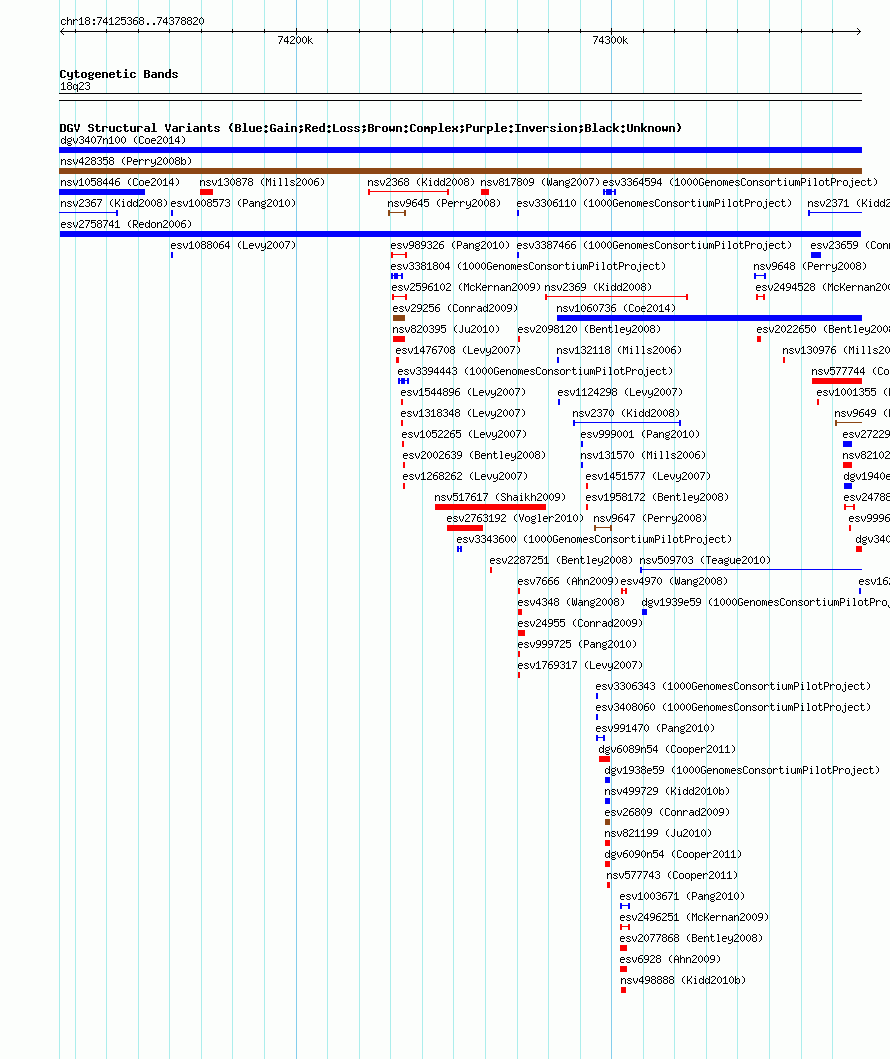The image size is (890, 1059).
Task: Click esv1544896 (Levy2007) label
Action: 463,392
